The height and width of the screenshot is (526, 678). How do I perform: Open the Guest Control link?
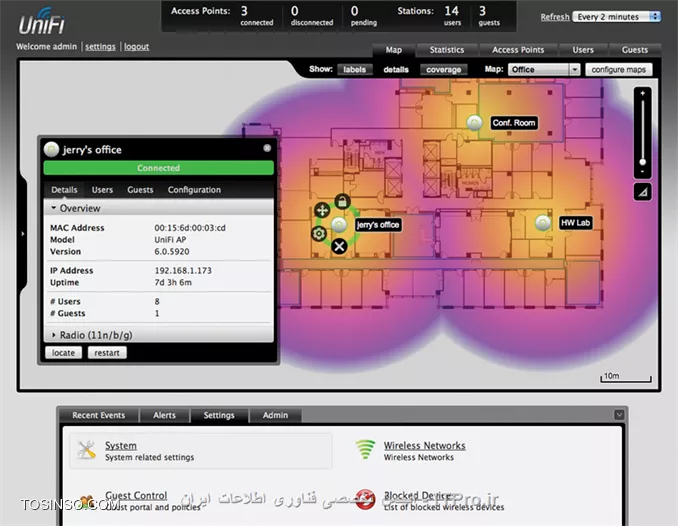pyautogui.click(x=136, y=495)
